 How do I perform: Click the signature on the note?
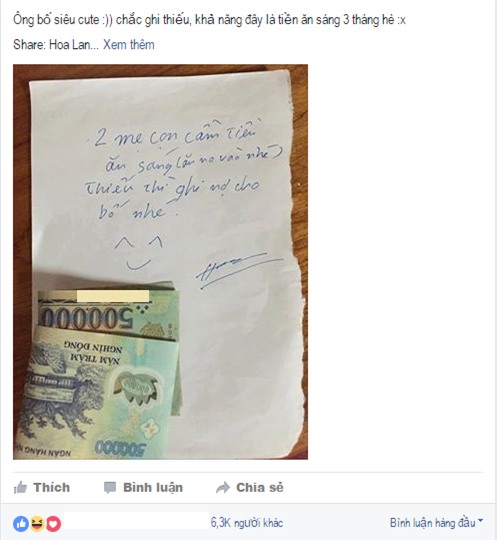click(238, 270)
